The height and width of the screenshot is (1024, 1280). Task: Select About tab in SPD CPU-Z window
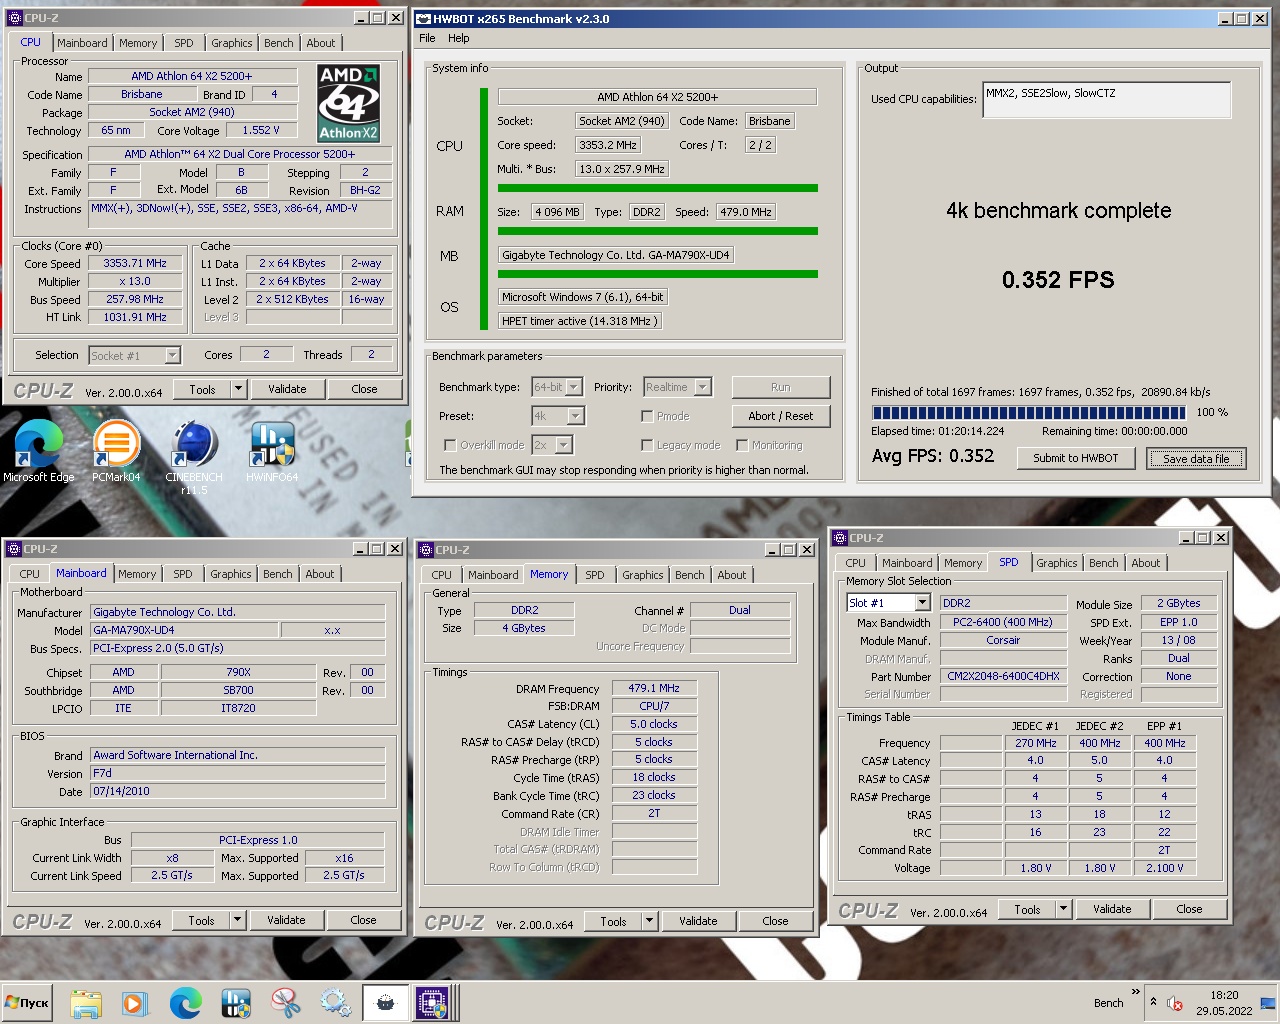click(x=1146, y=563)
